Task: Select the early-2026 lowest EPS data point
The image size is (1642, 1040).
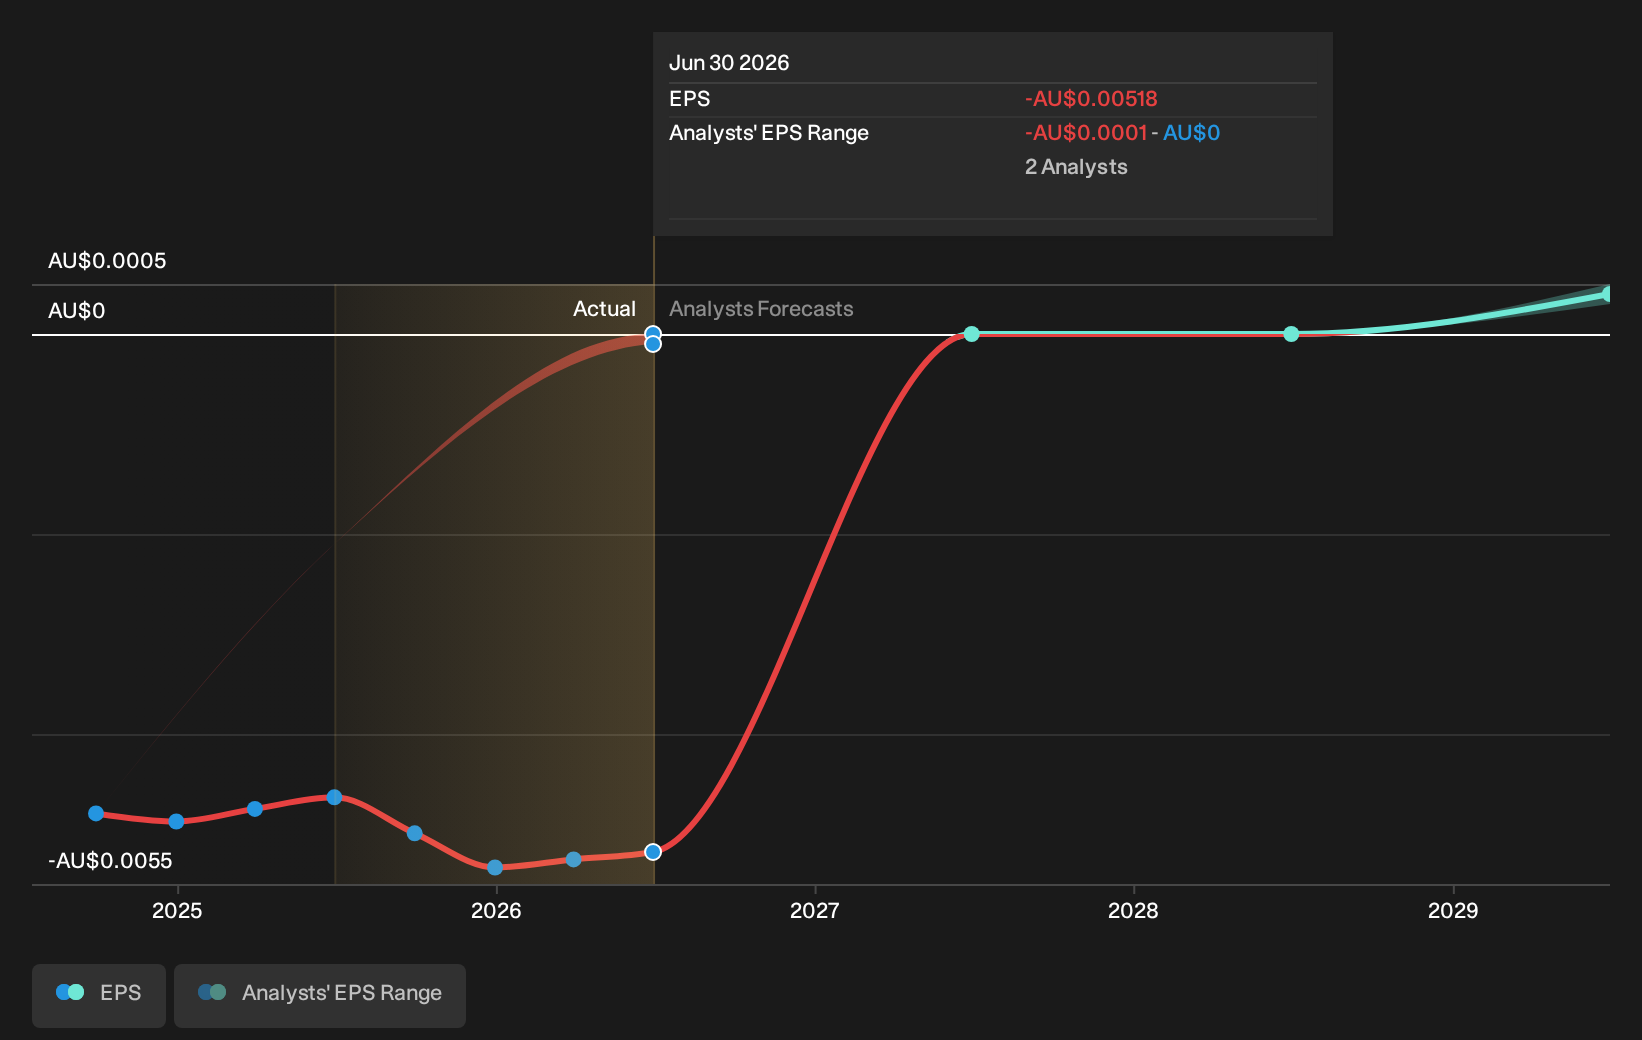Action: (495, 867)
